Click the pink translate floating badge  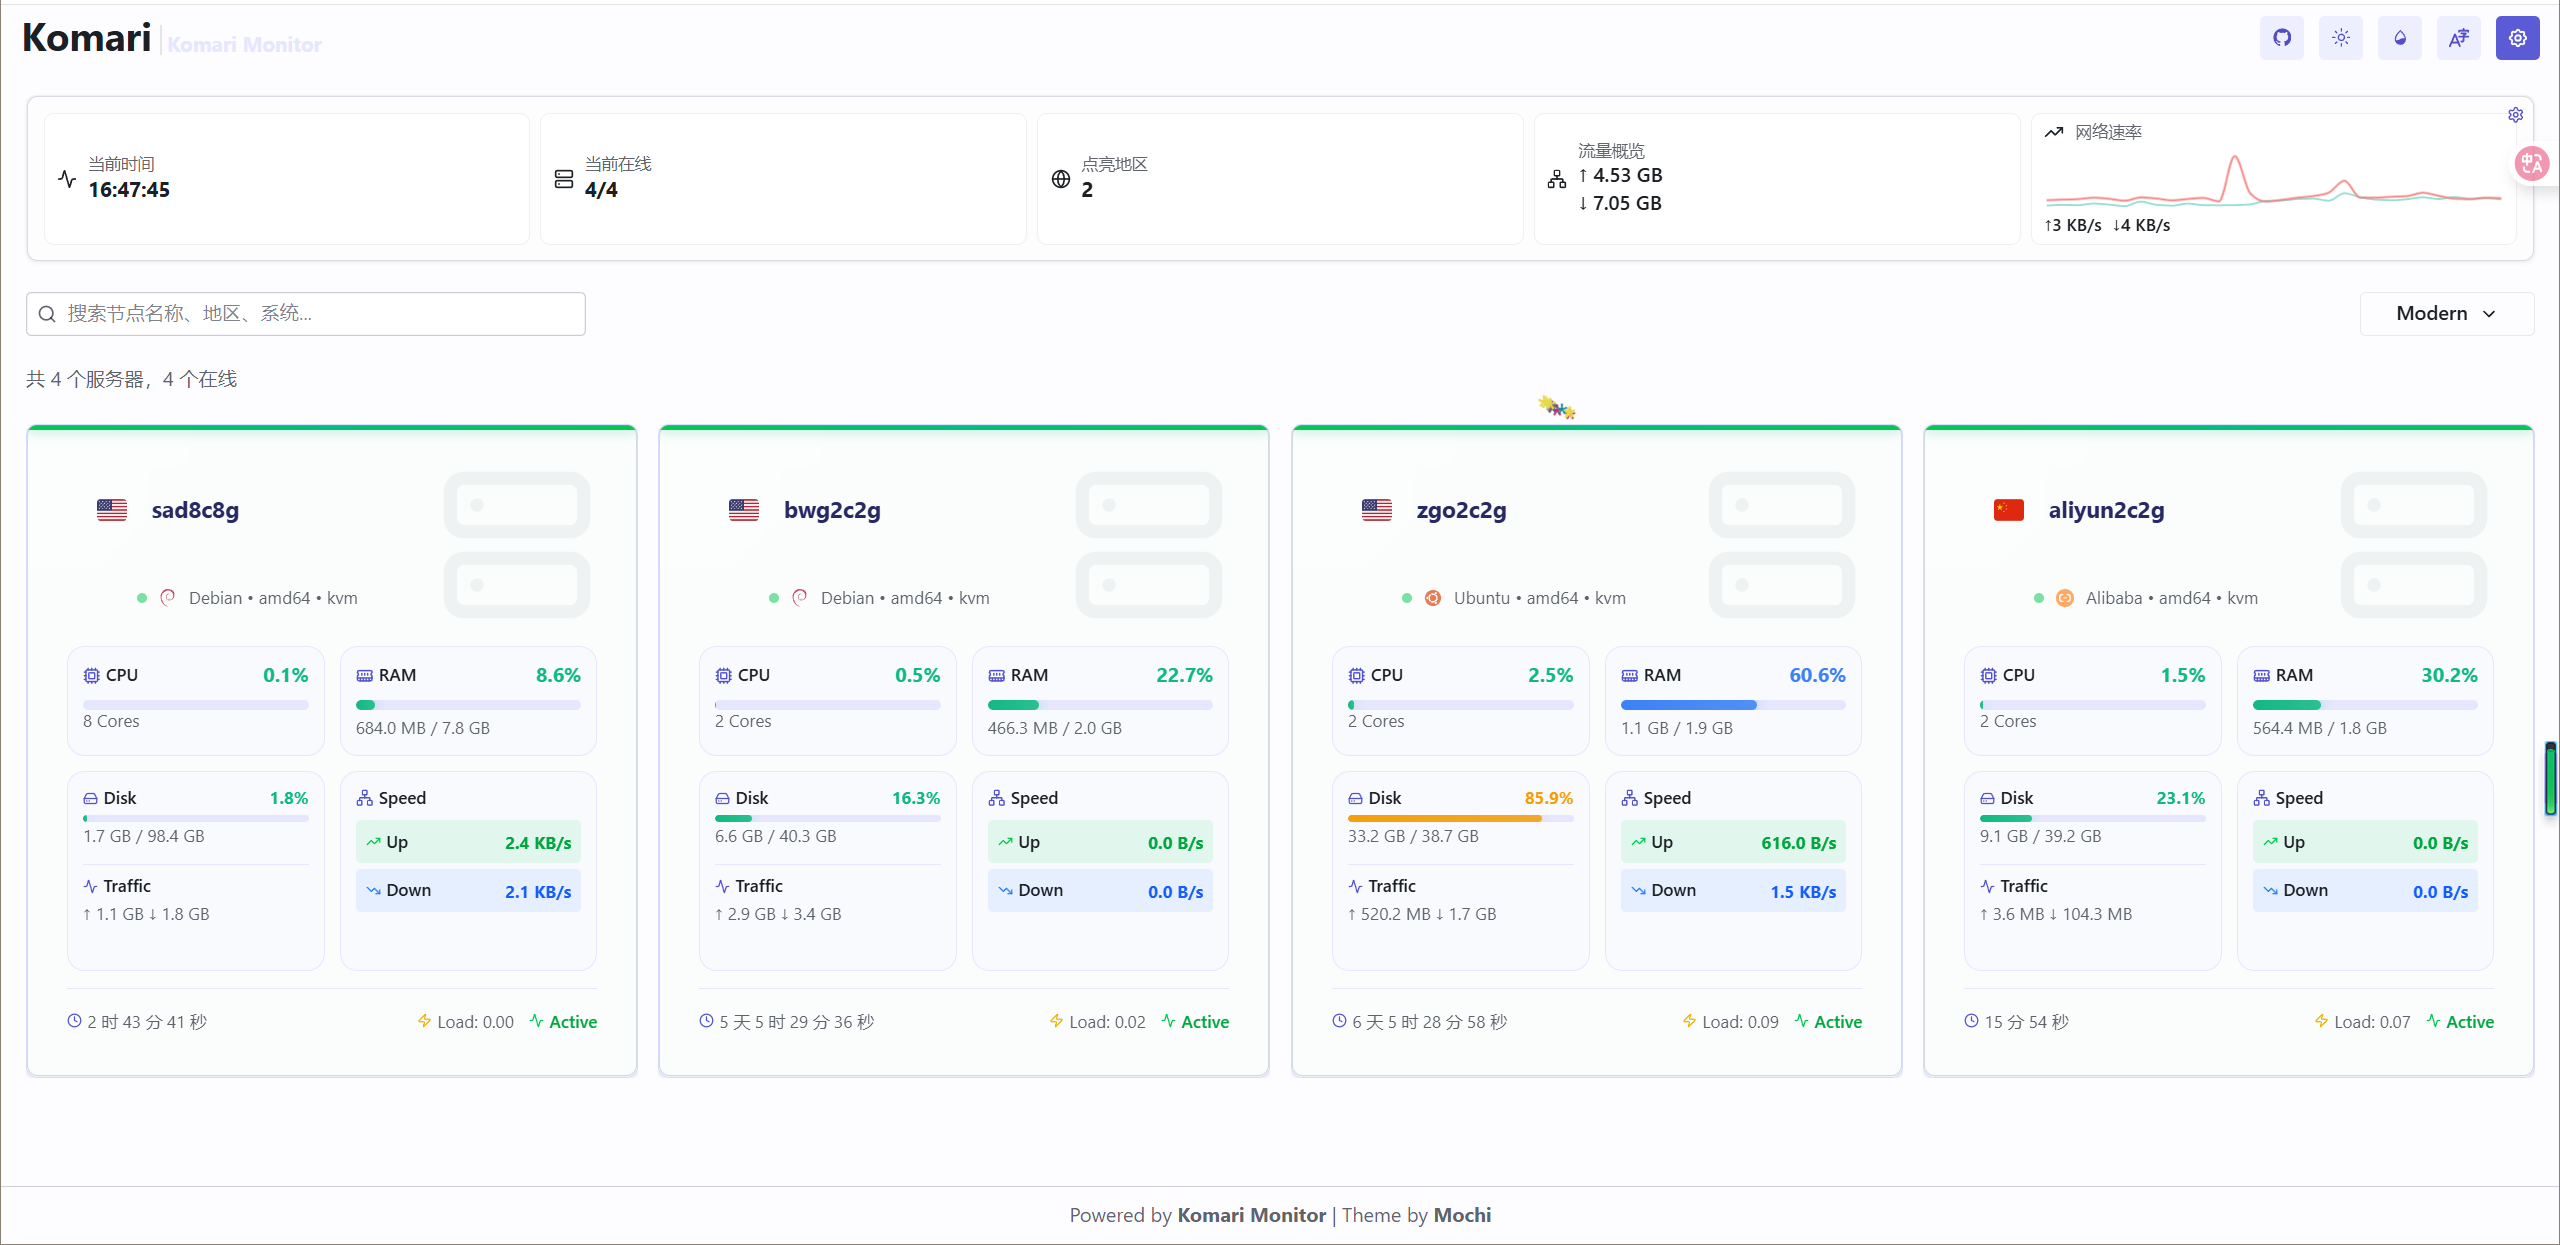click(2531, 163)
